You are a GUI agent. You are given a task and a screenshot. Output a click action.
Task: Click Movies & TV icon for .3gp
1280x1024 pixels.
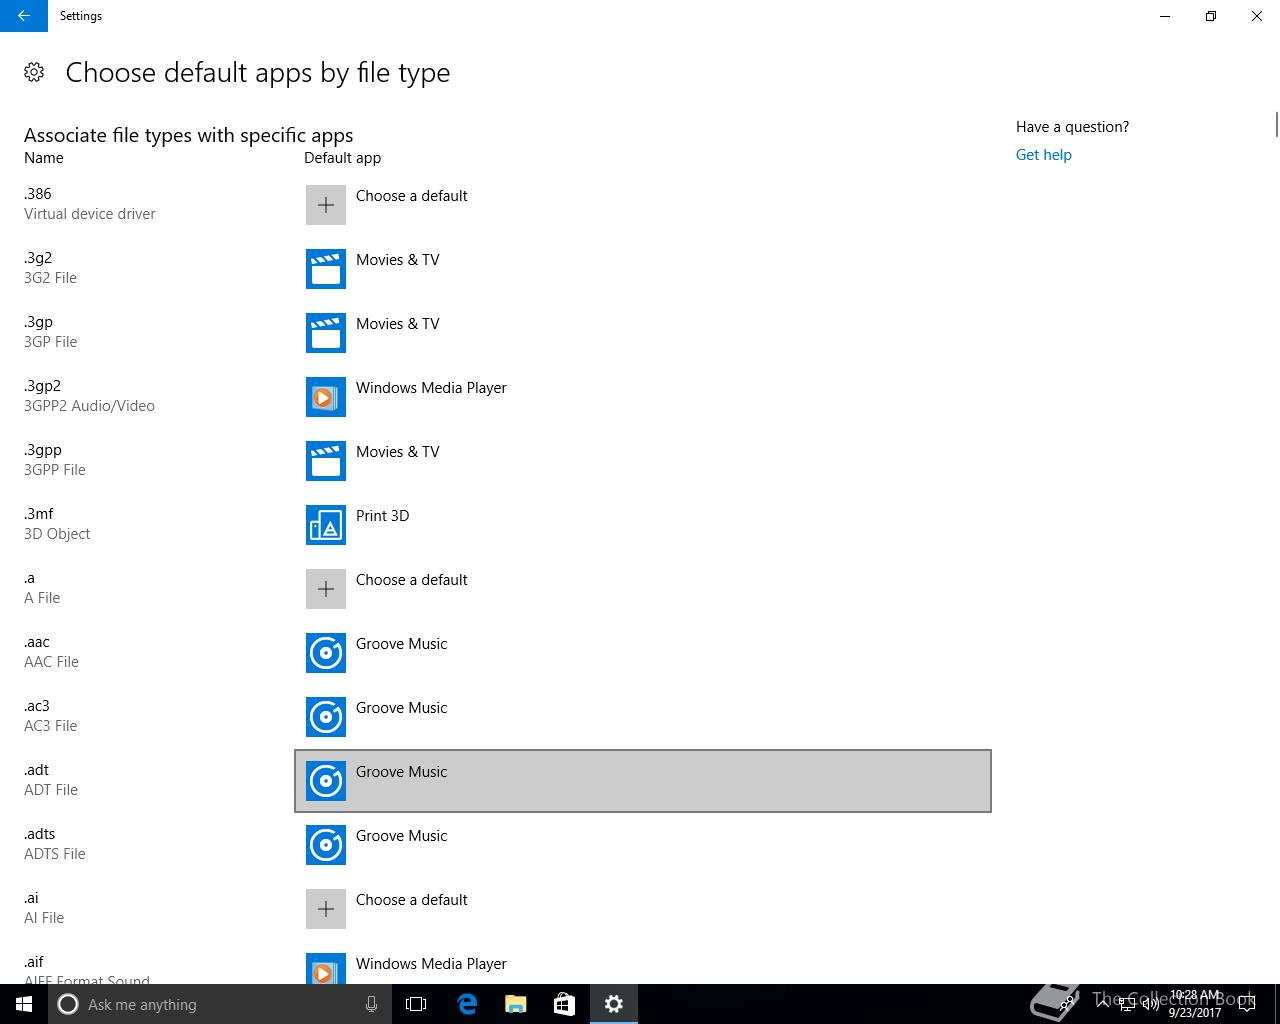[326, 333]
